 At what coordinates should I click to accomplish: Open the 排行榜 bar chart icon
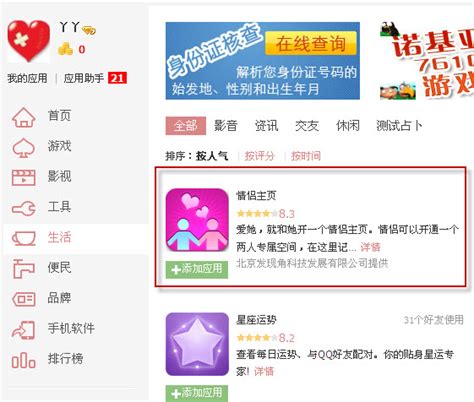coord(24,360)
